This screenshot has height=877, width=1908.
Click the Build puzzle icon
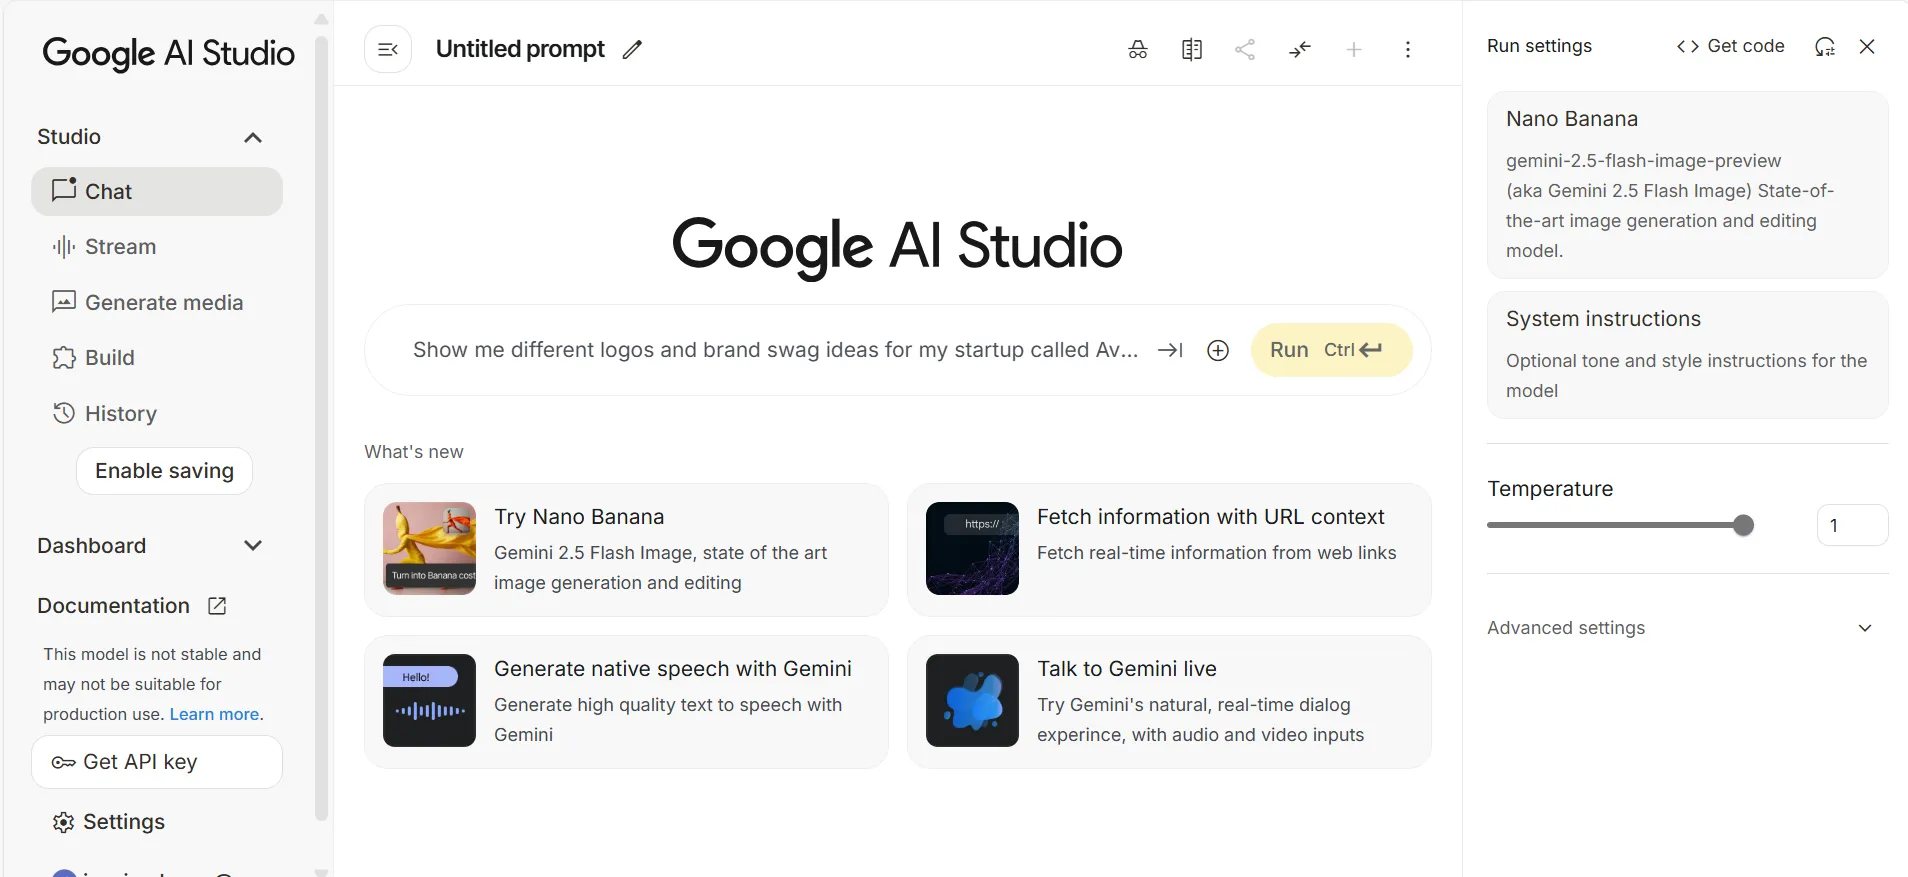64,358
